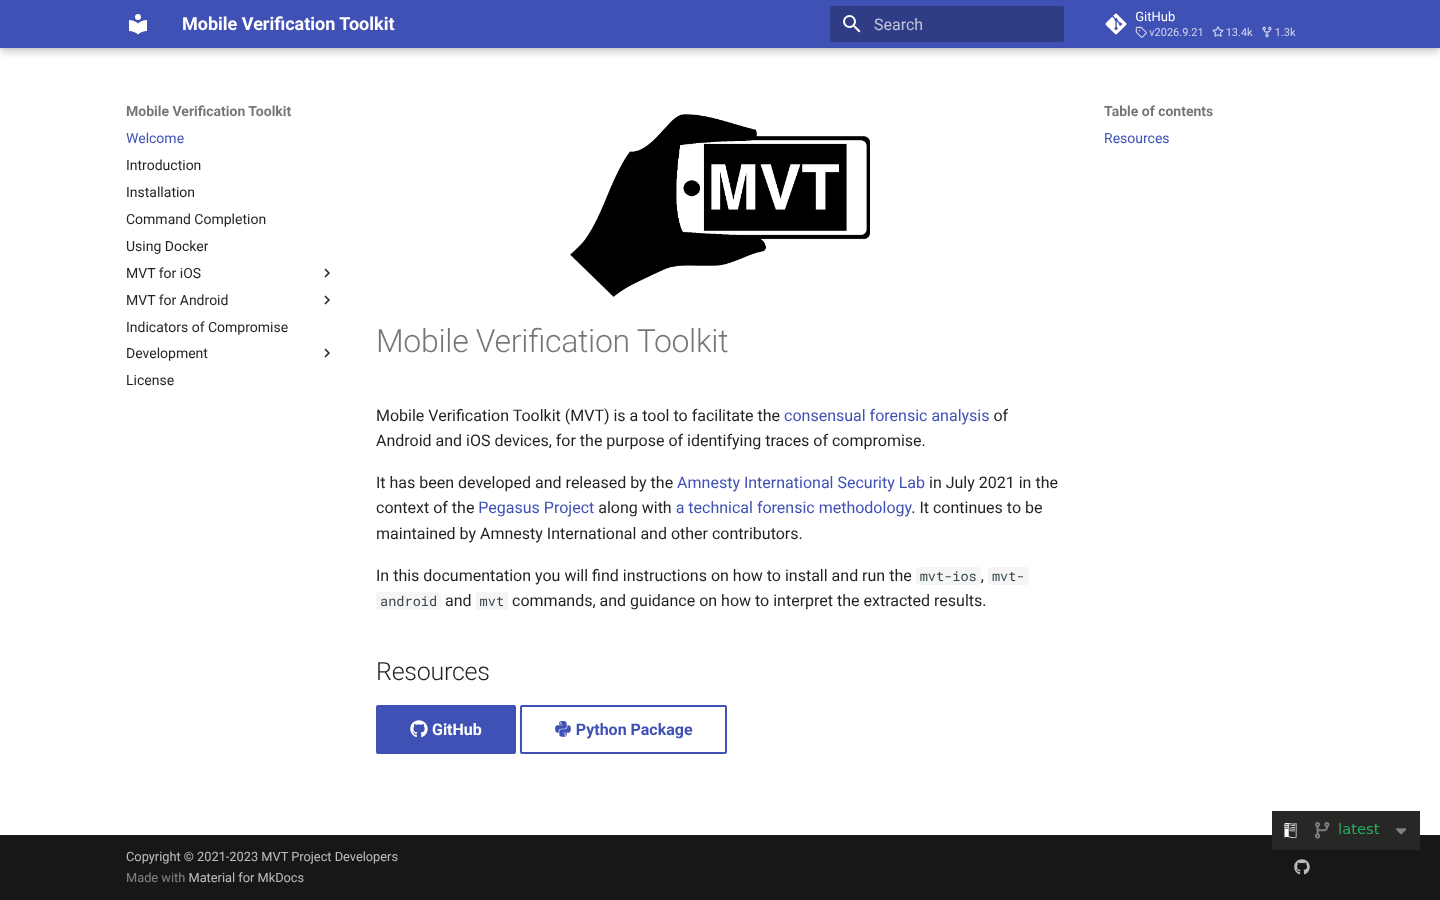The height and width of the screenshot is (900, 1440).
Task: Open the Welcome page in sidebar
Action: click(155, 138)
